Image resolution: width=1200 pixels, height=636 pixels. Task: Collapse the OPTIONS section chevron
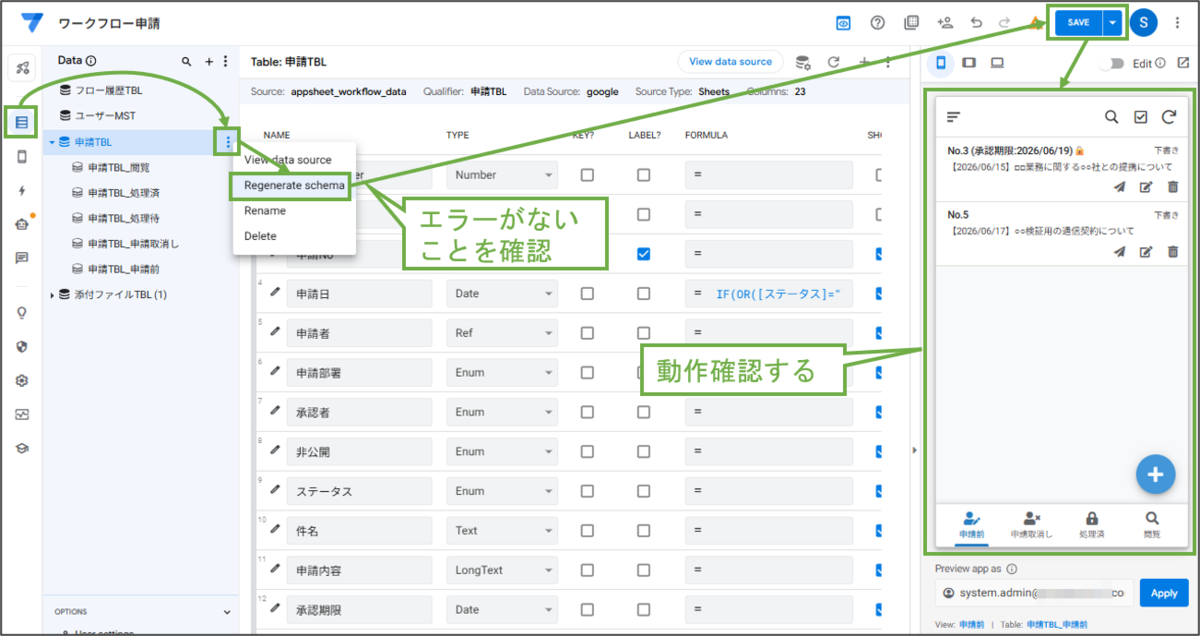pos(227,612)
